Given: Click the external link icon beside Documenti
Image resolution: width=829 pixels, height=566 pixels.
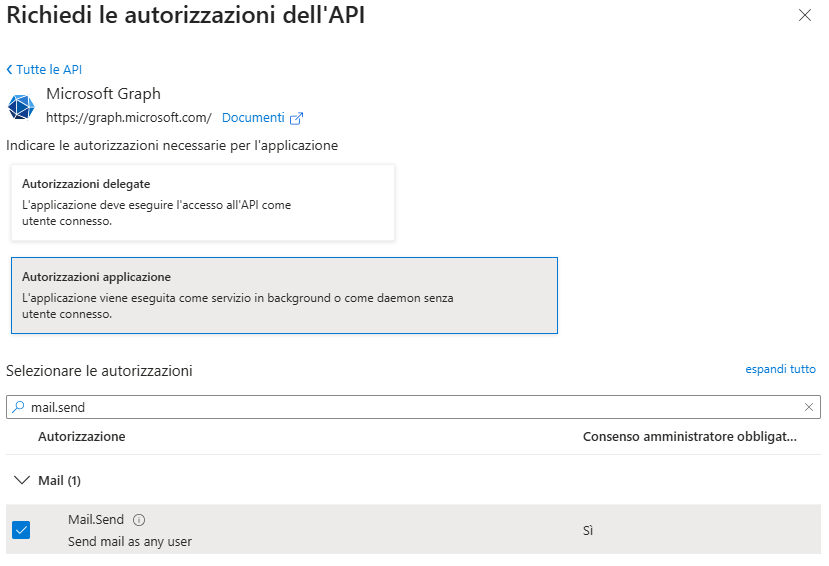Looking at the screenshot, I should coord(296,118).
